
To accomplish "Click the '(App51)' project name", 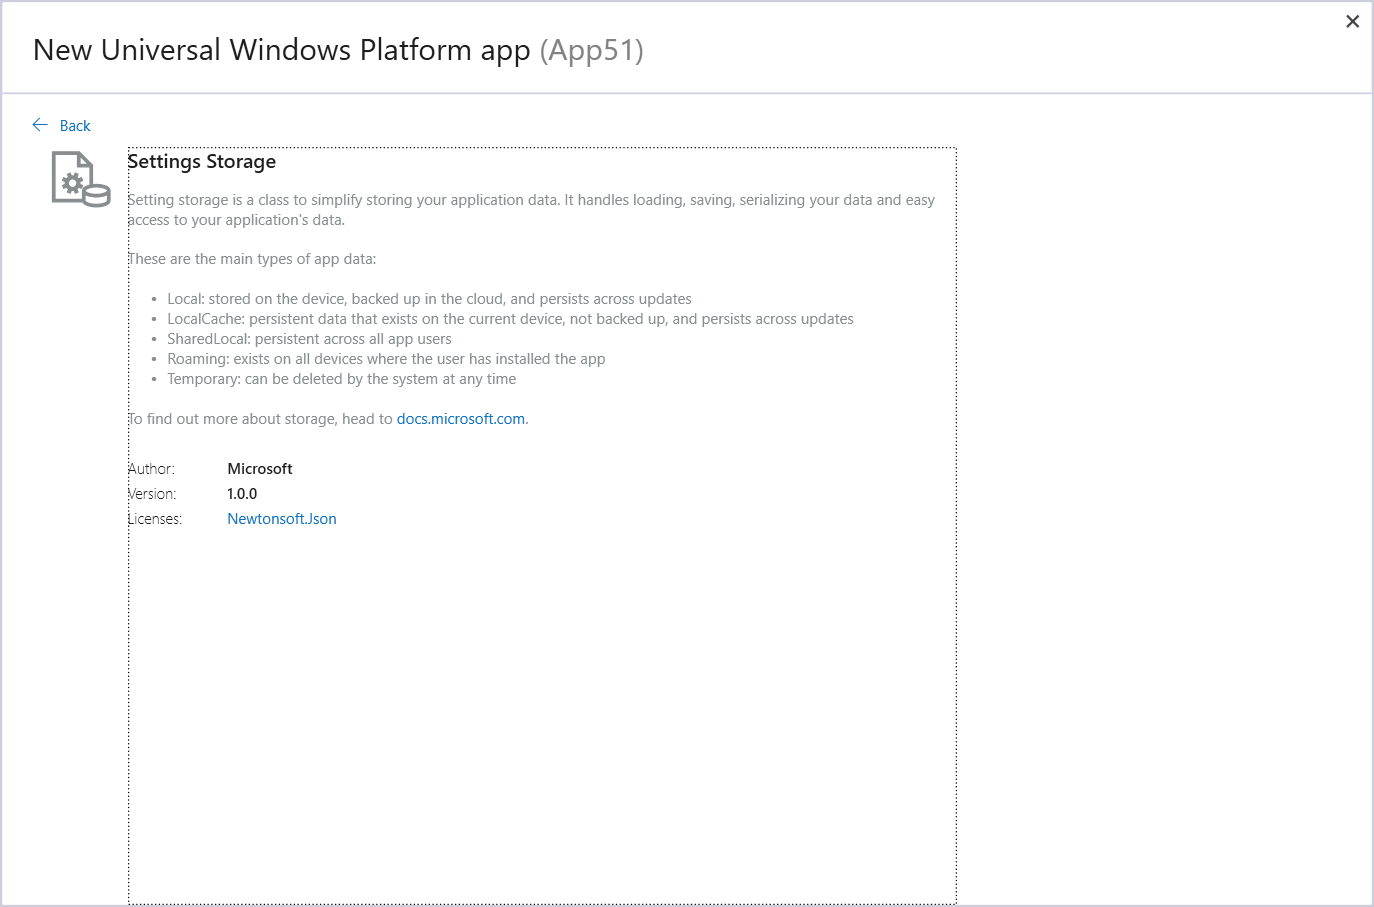I will click(x=592, y=50).
